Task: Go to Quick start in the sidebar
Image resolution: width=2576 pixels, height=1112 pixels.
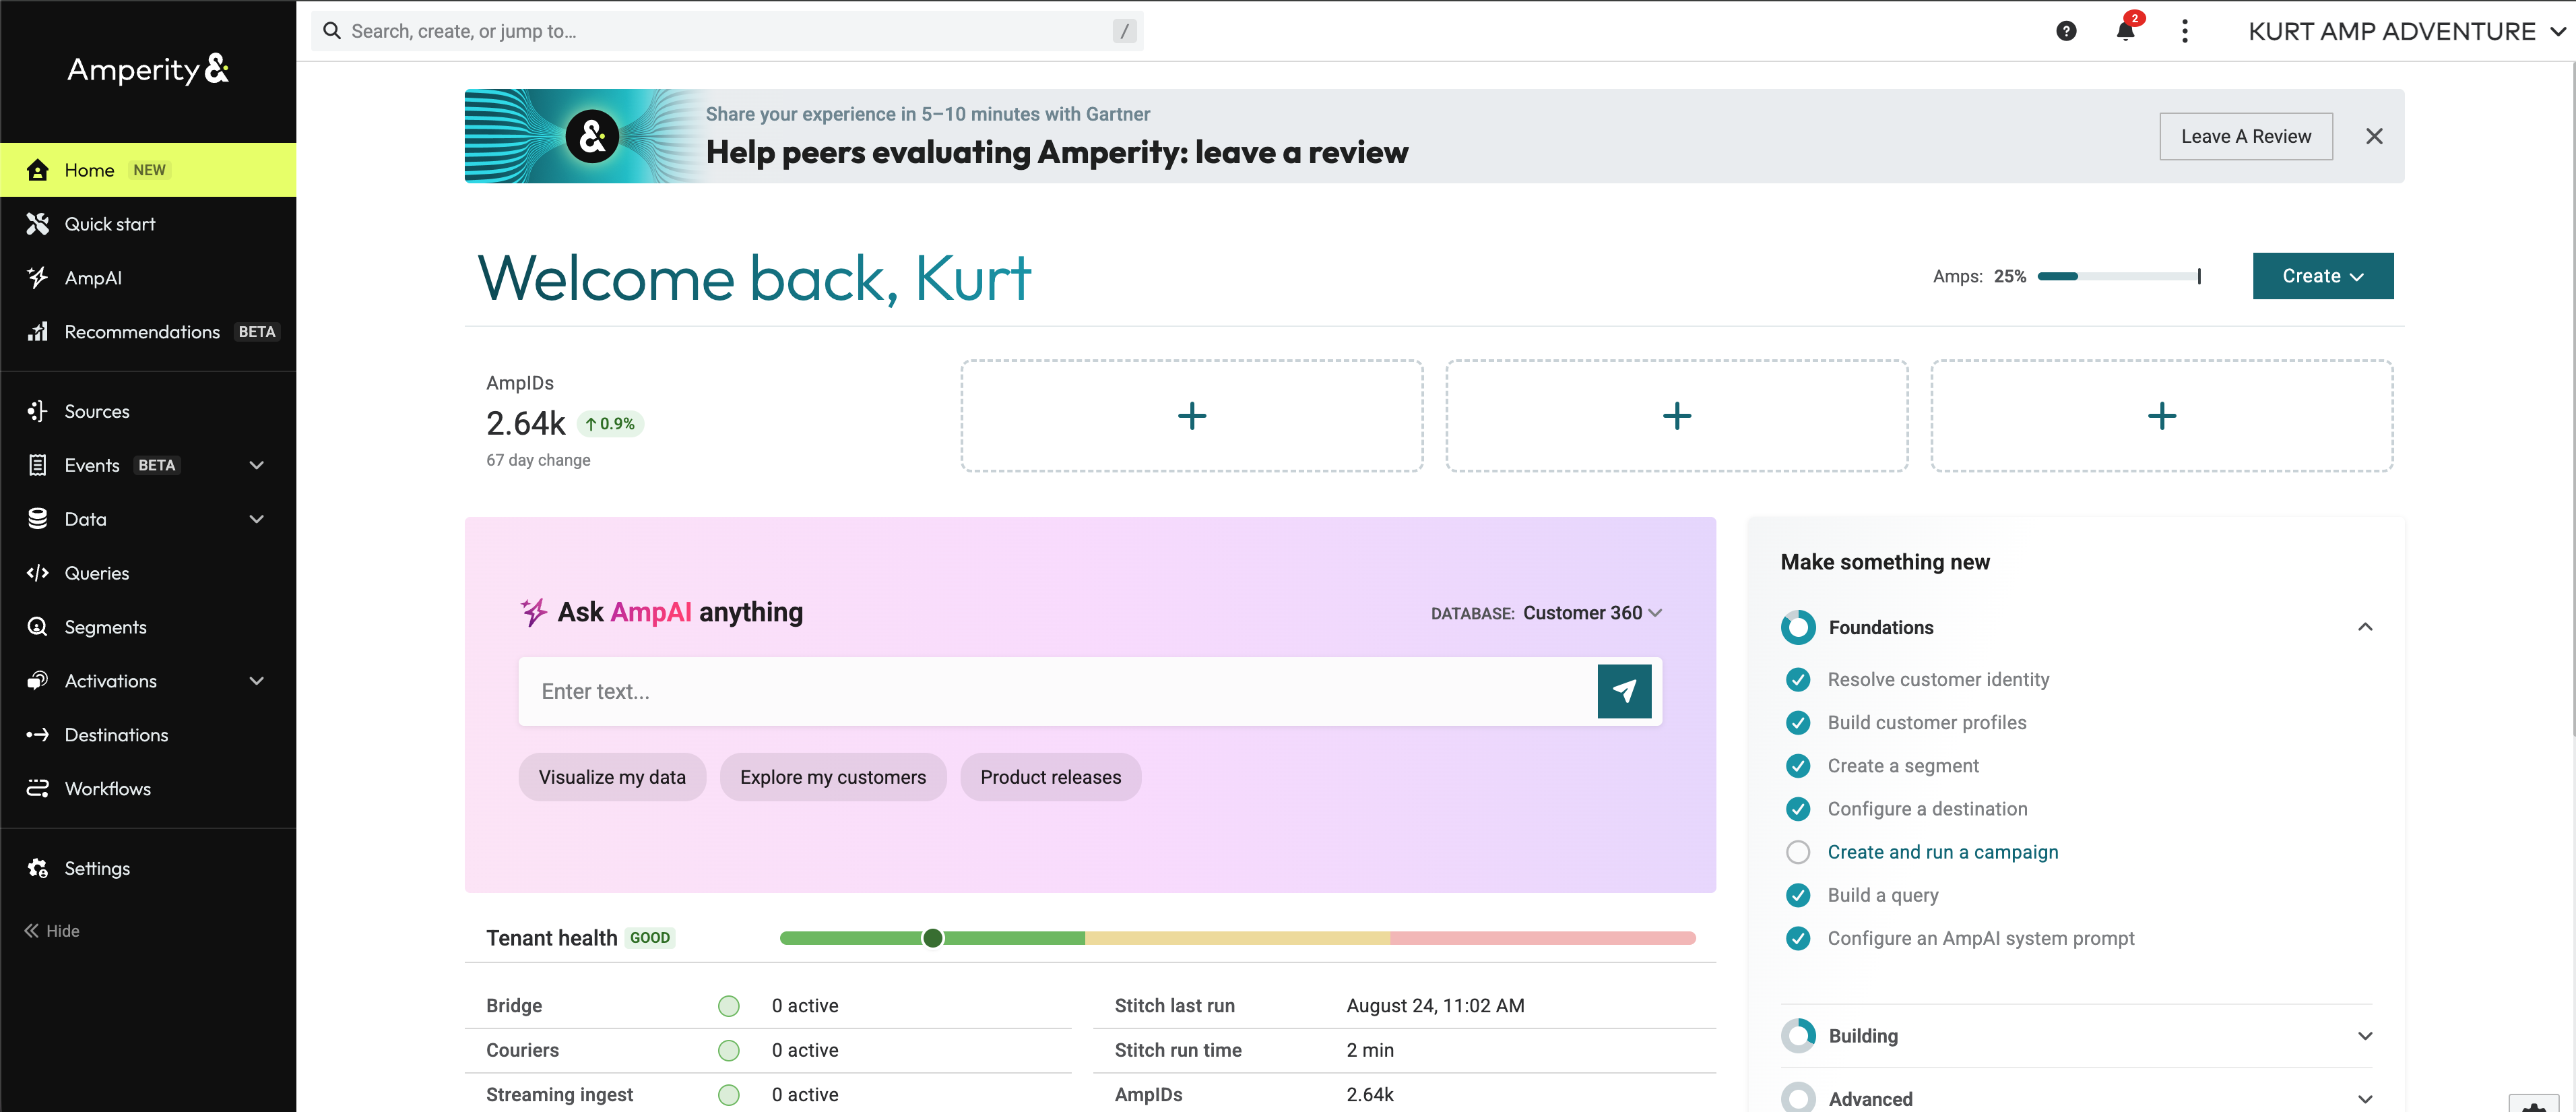Action: point(148,224)
